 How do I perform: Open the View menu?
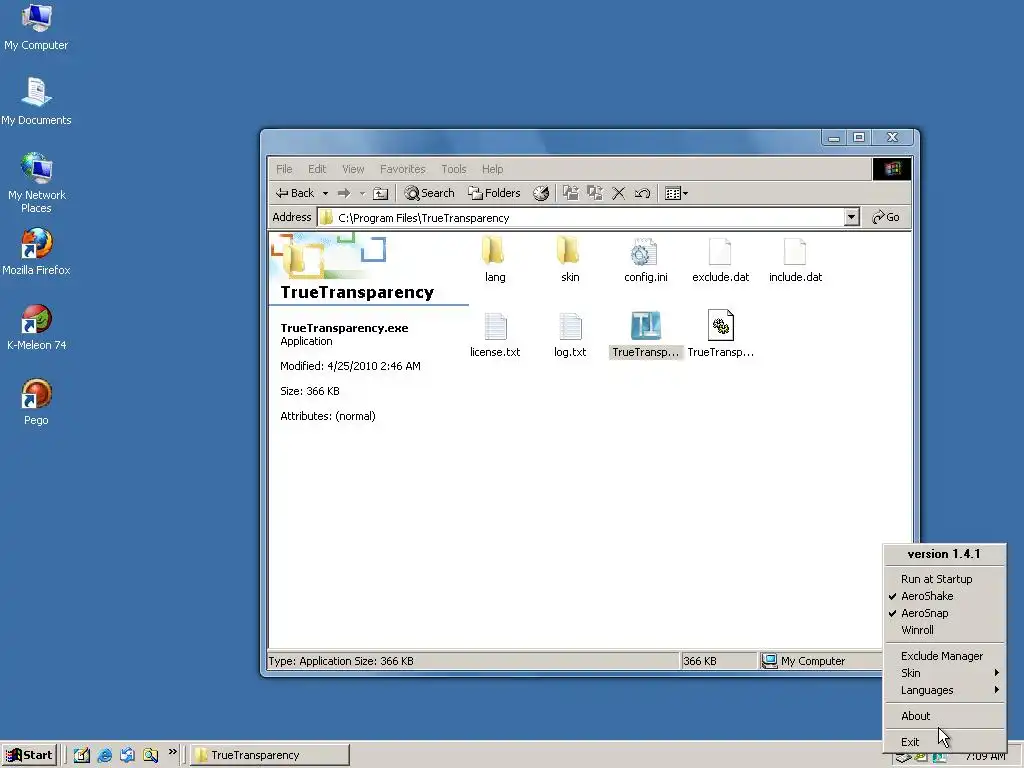coord(353,168)
